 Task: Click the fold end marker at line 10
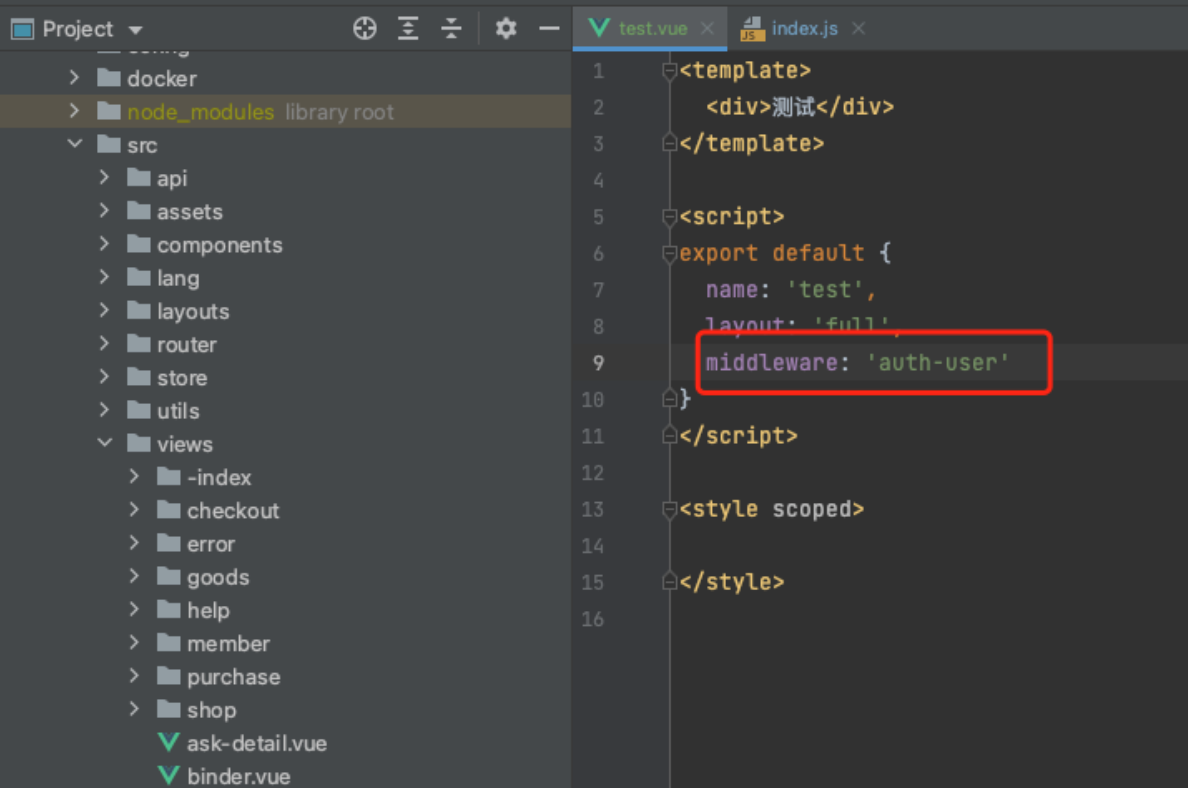(x=669, y=398)
